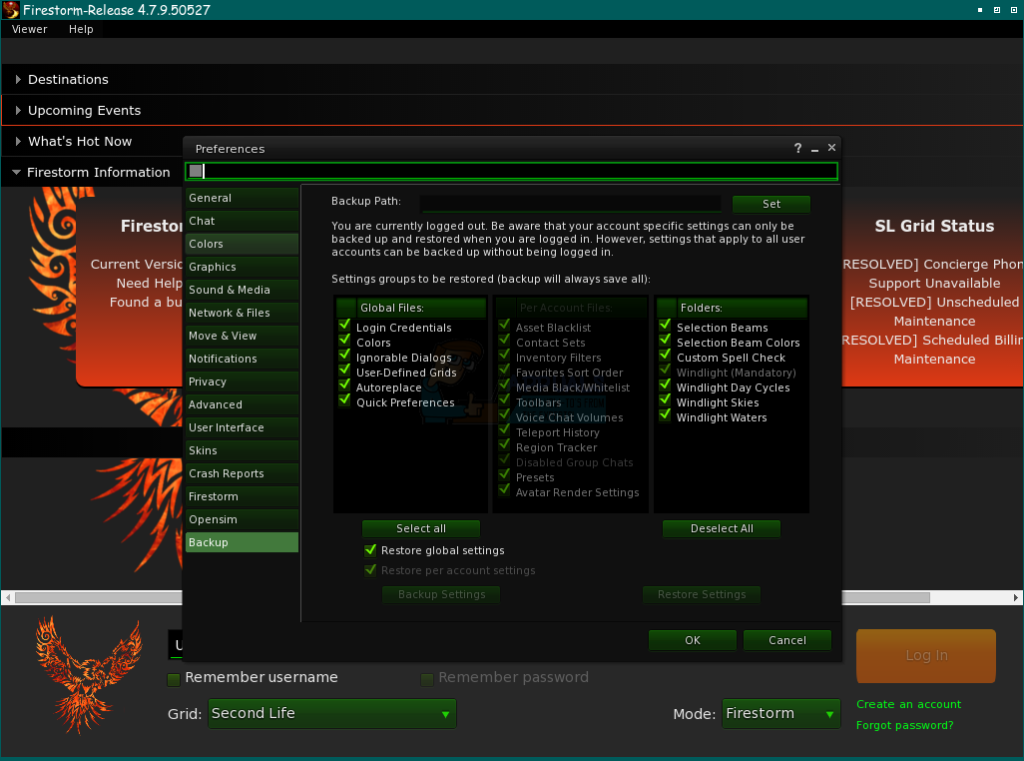The image size is (1024, 761).
Task: Disable Restore global settings checkbox
Action: (x=370, y=550)
